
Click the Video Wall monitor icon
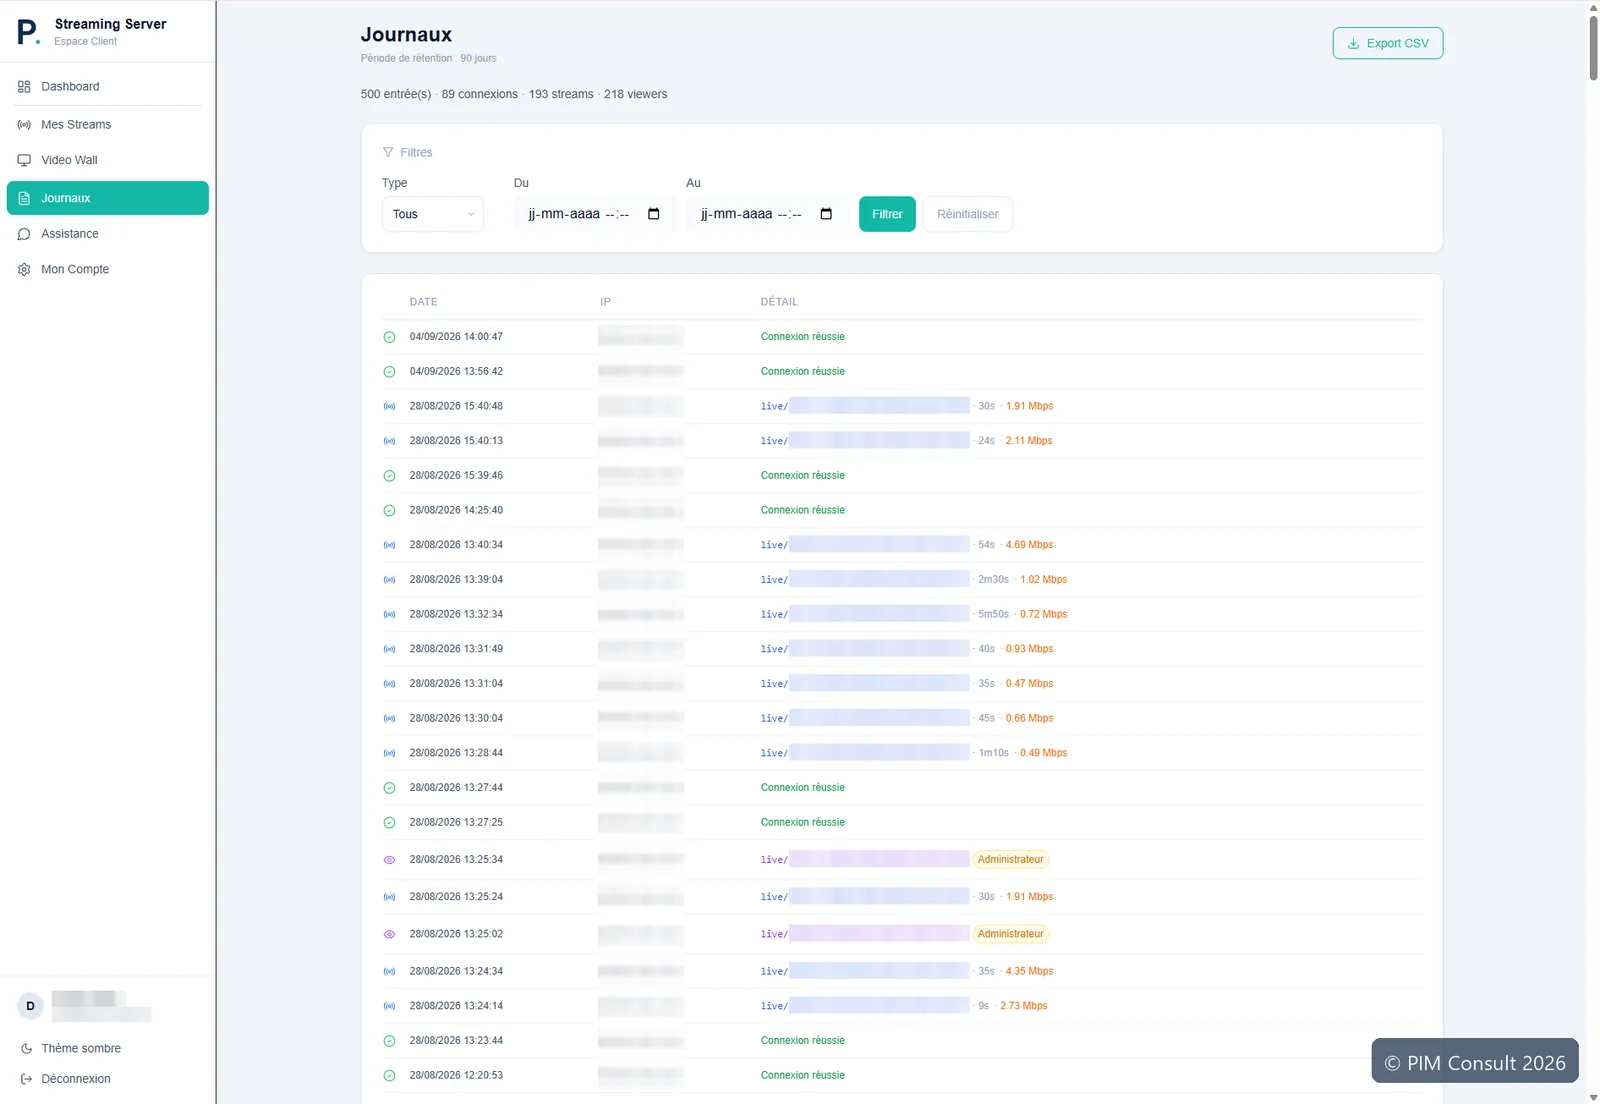point(24,160)
